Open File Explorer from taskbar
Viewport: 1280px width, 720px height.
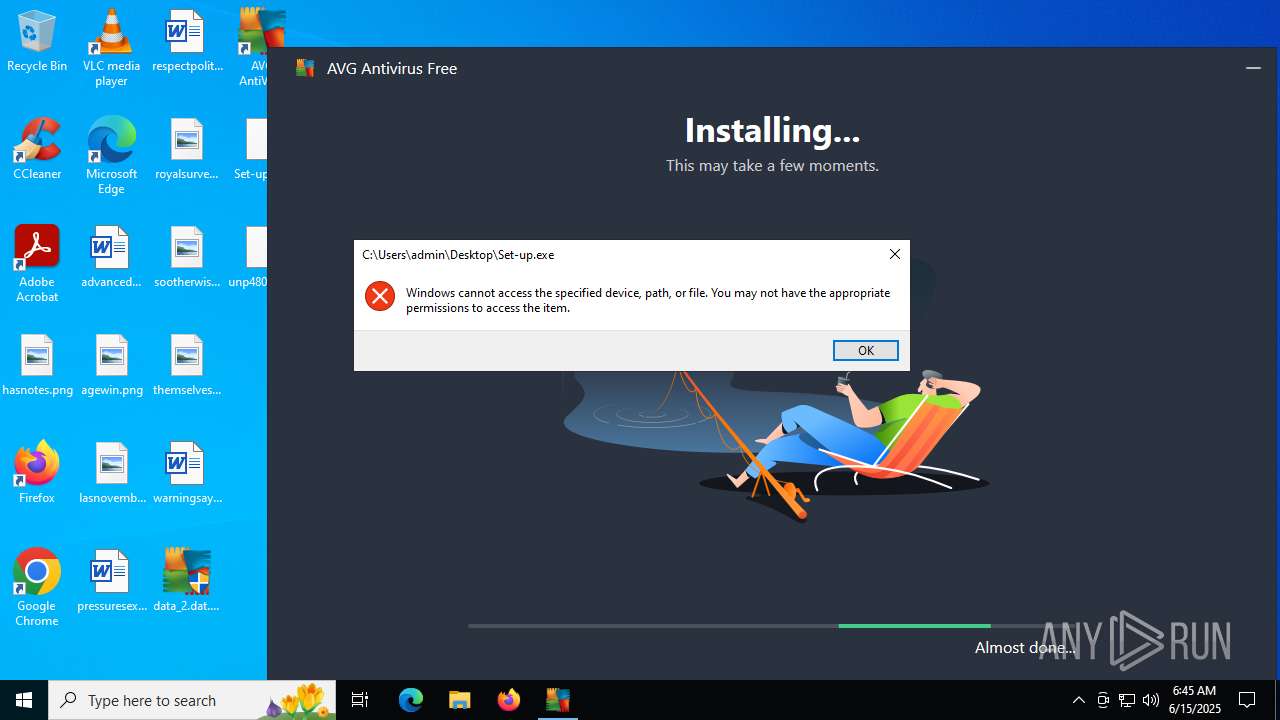click(460, 700)
